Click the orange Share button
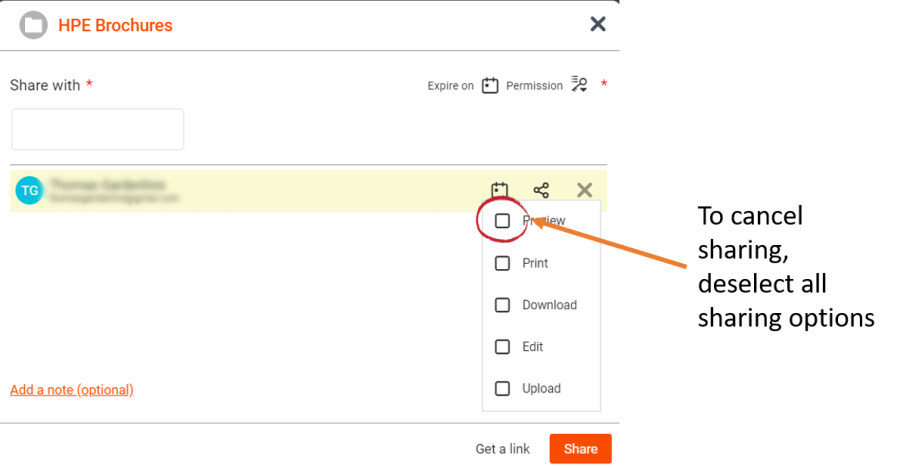Image resolution: width=900 pixels, height=468 pixels. tap(580, 448)
